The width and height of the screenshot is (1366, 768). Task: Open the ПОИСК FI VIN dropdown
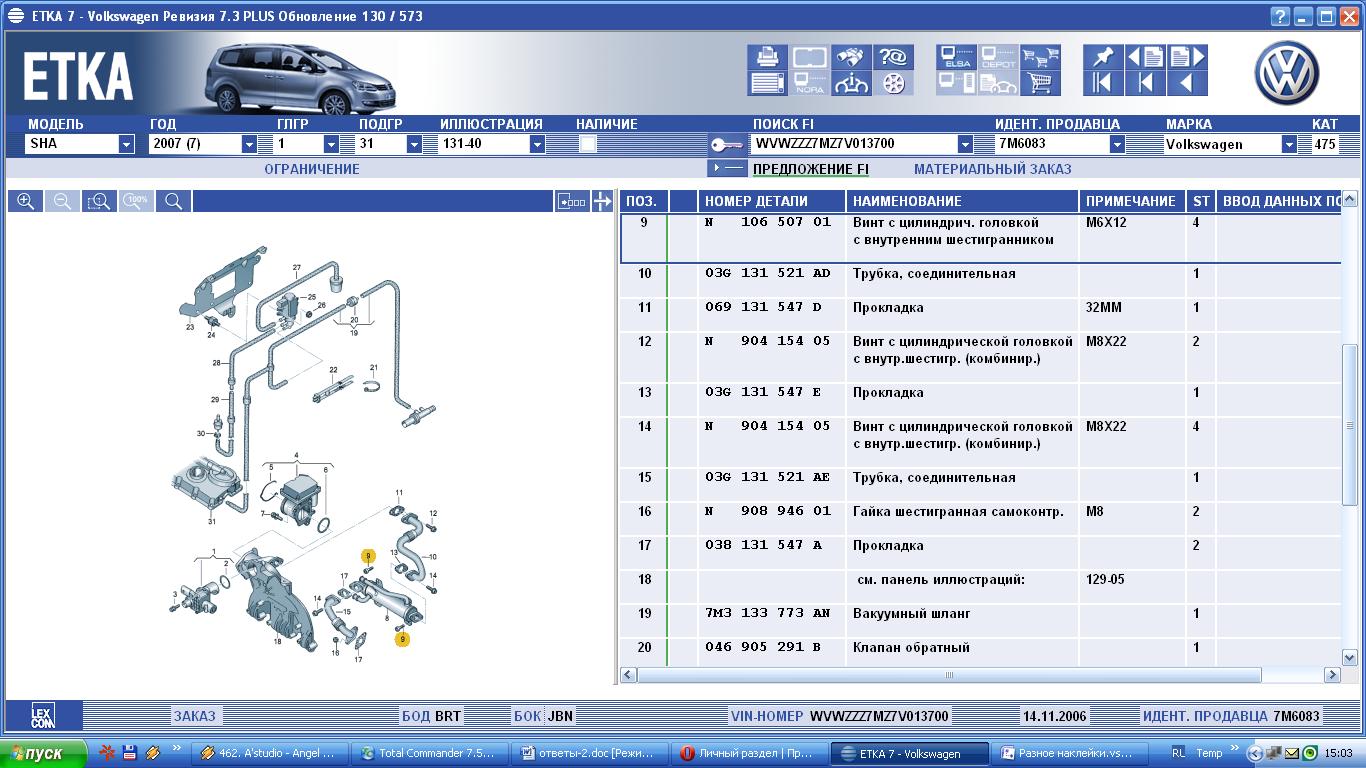pos(965,144)
